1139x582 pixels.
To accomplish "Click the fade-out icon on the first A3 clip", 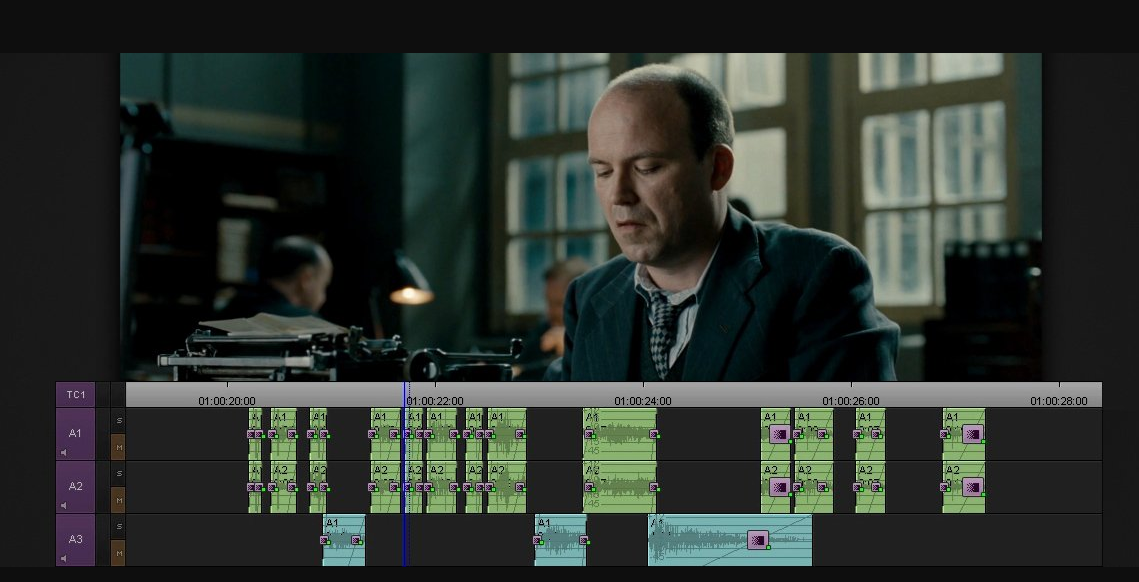I will (356, 540).
